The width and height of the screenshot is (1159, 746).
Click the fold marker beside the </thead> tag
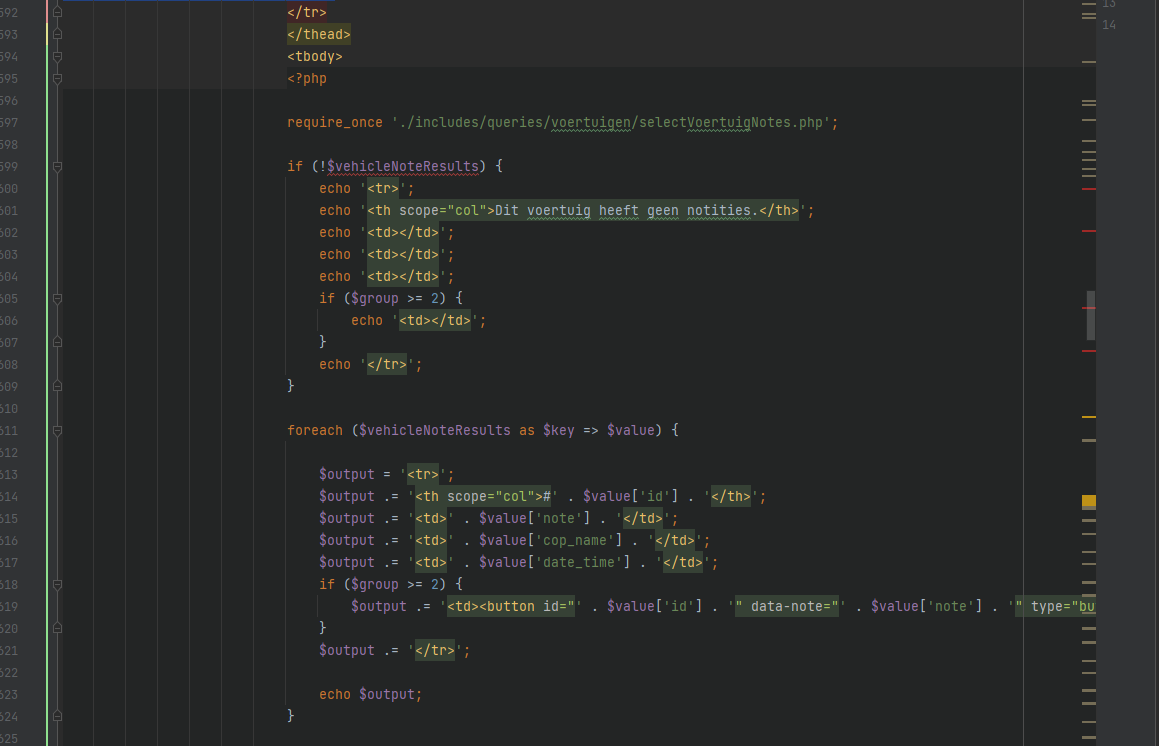(x=57, y=35)
